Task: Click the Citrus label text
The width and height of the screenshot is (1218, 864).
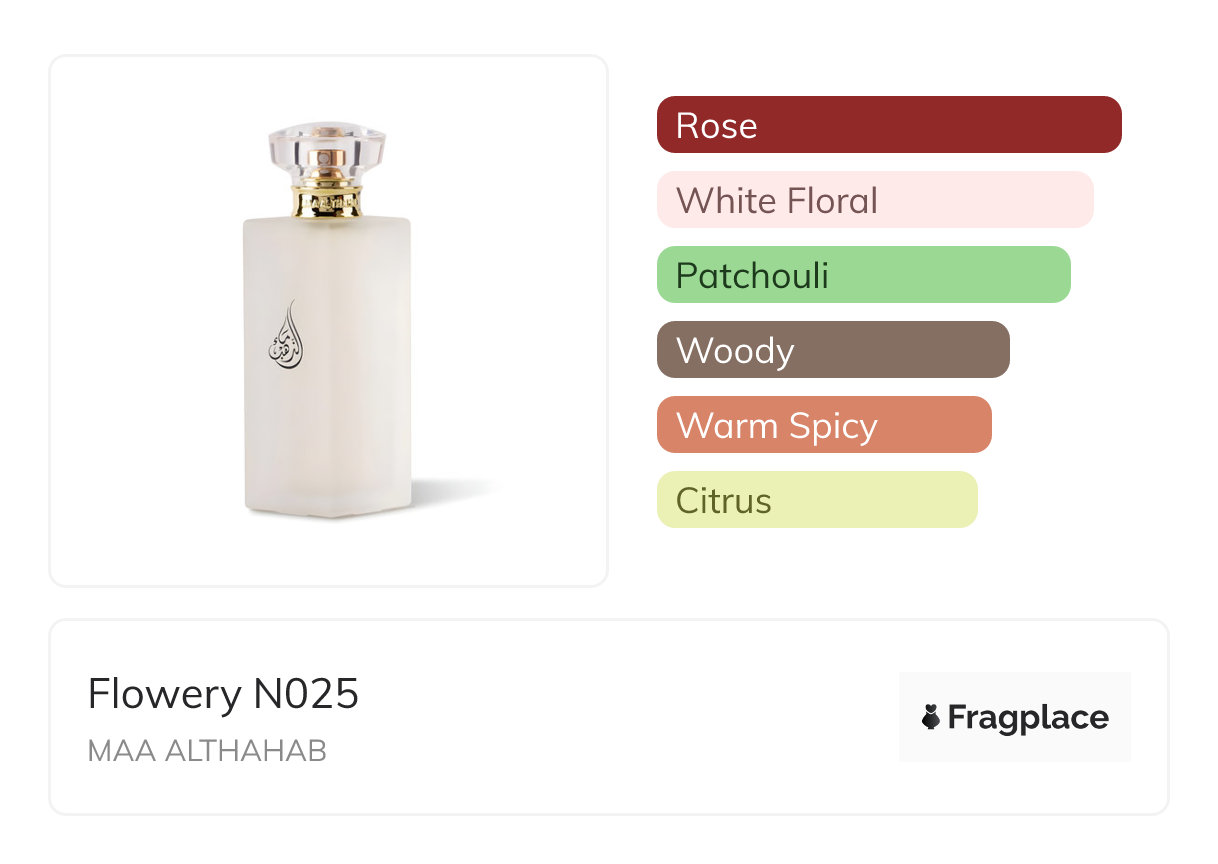Action: point(723,501)
